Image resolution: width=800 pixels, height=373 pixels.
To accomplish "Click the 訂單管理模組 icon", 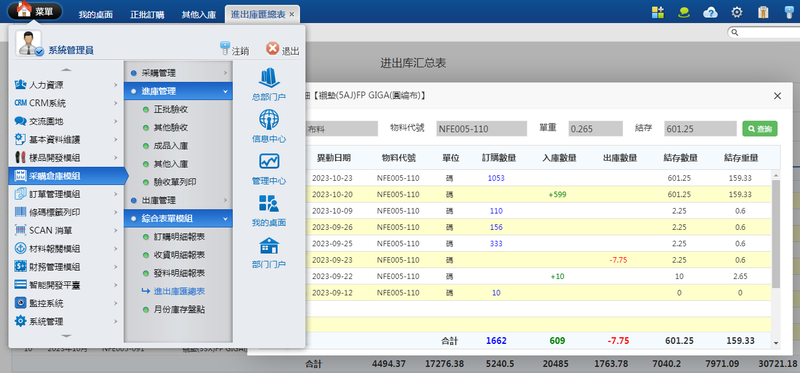I will click(20, 194).
